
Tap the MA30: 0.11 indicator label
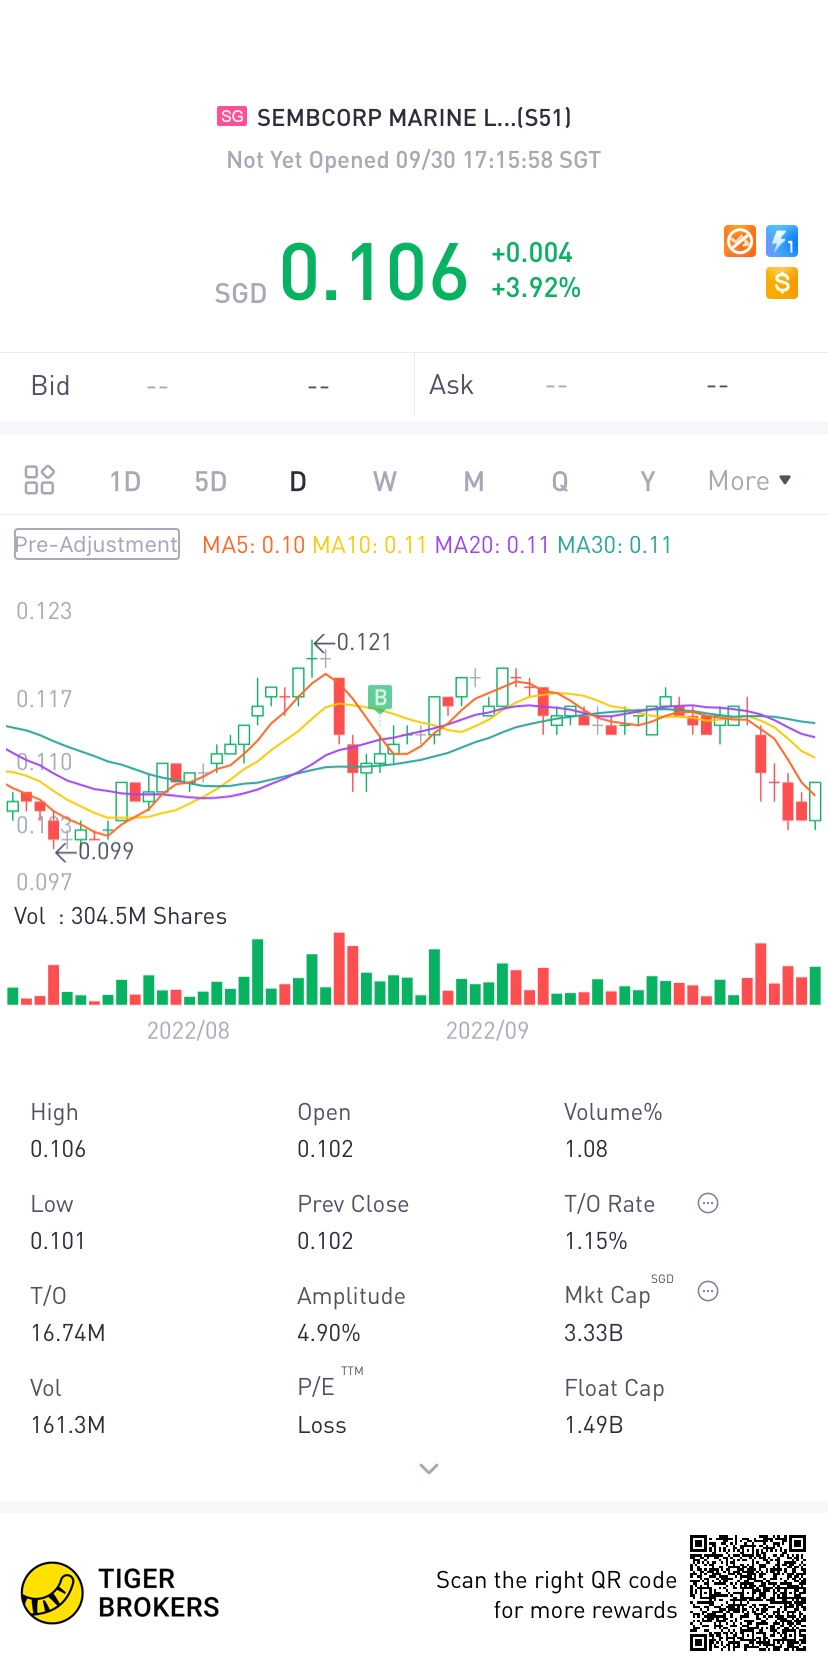click(x=614, y=545)
